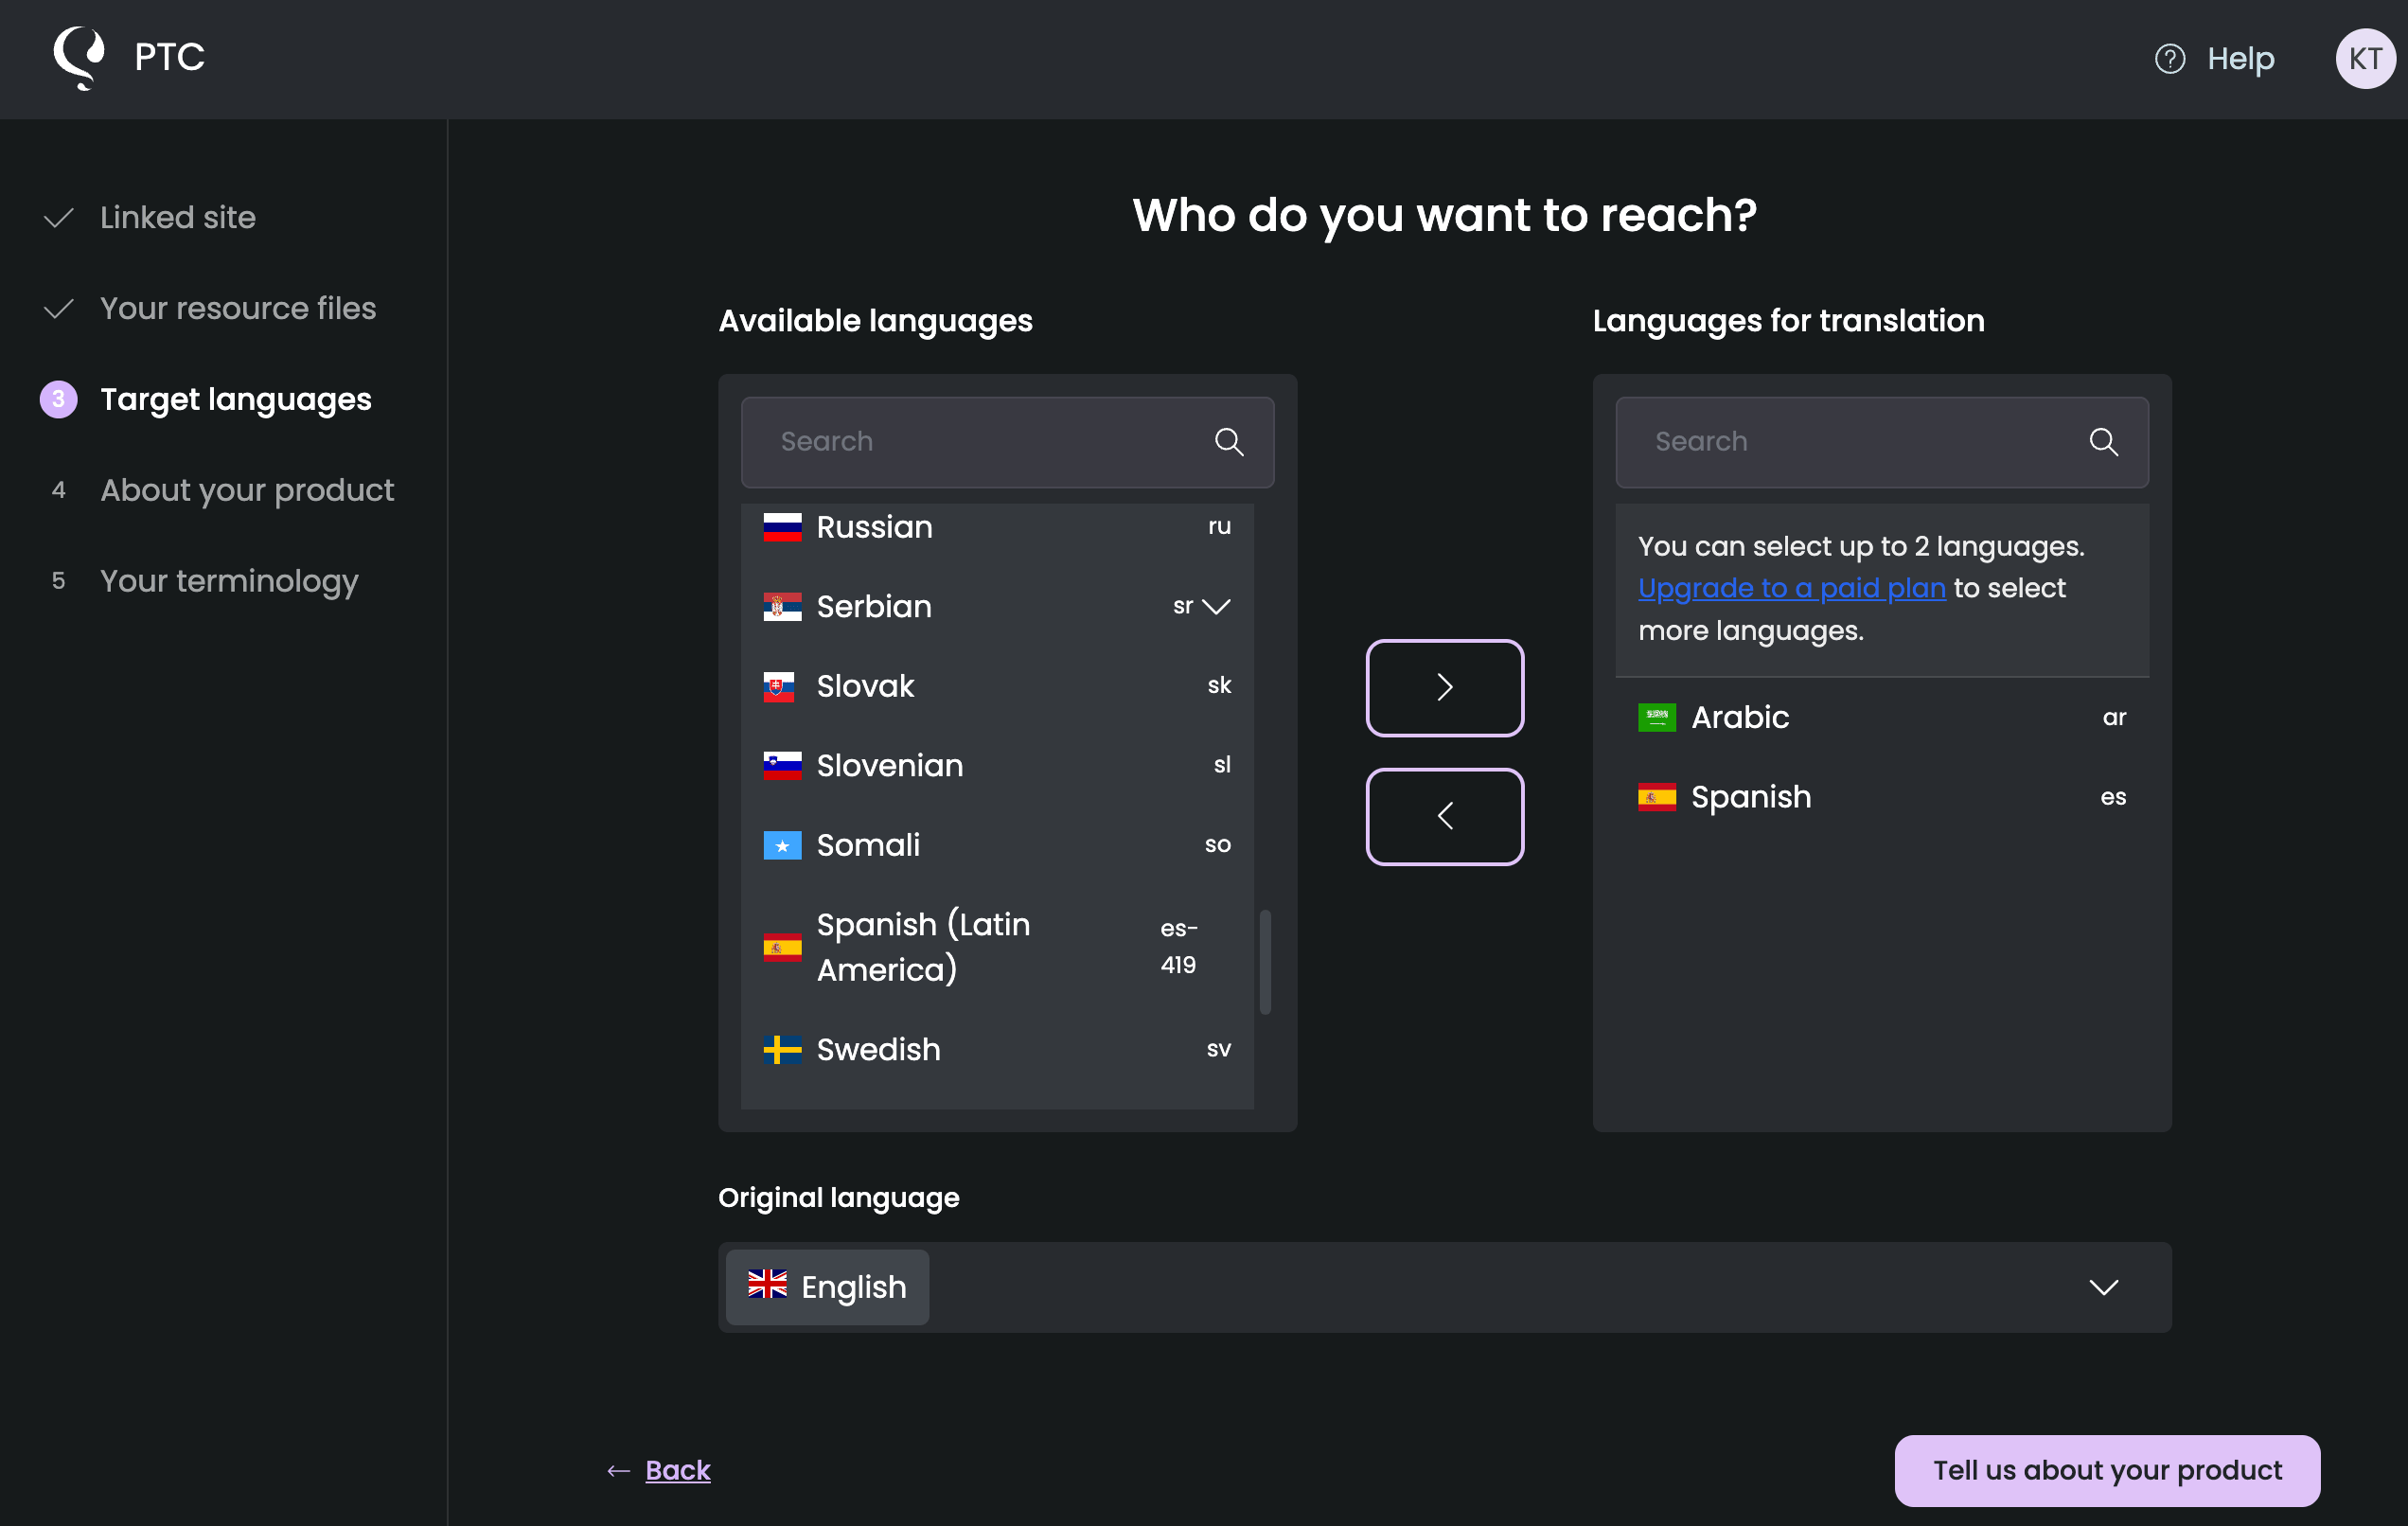
Task: Click the checkmark next to Your resource files
Action: [x=59, y=309]
